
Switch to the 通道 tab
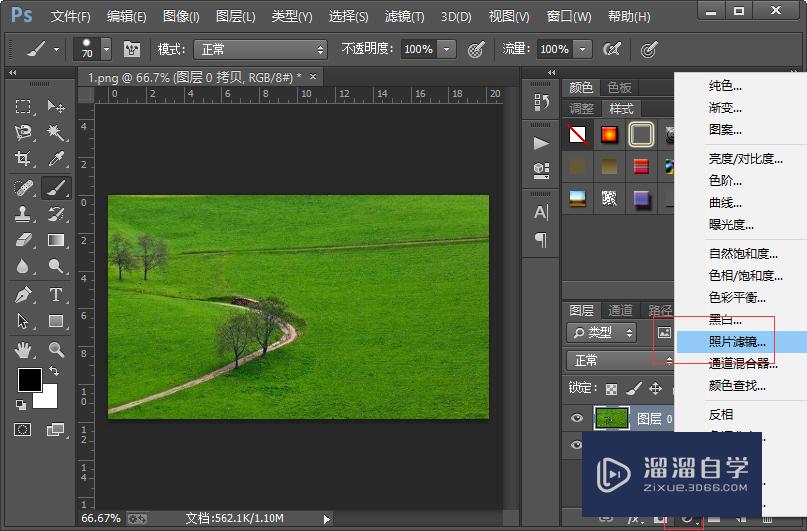(621, 310)
